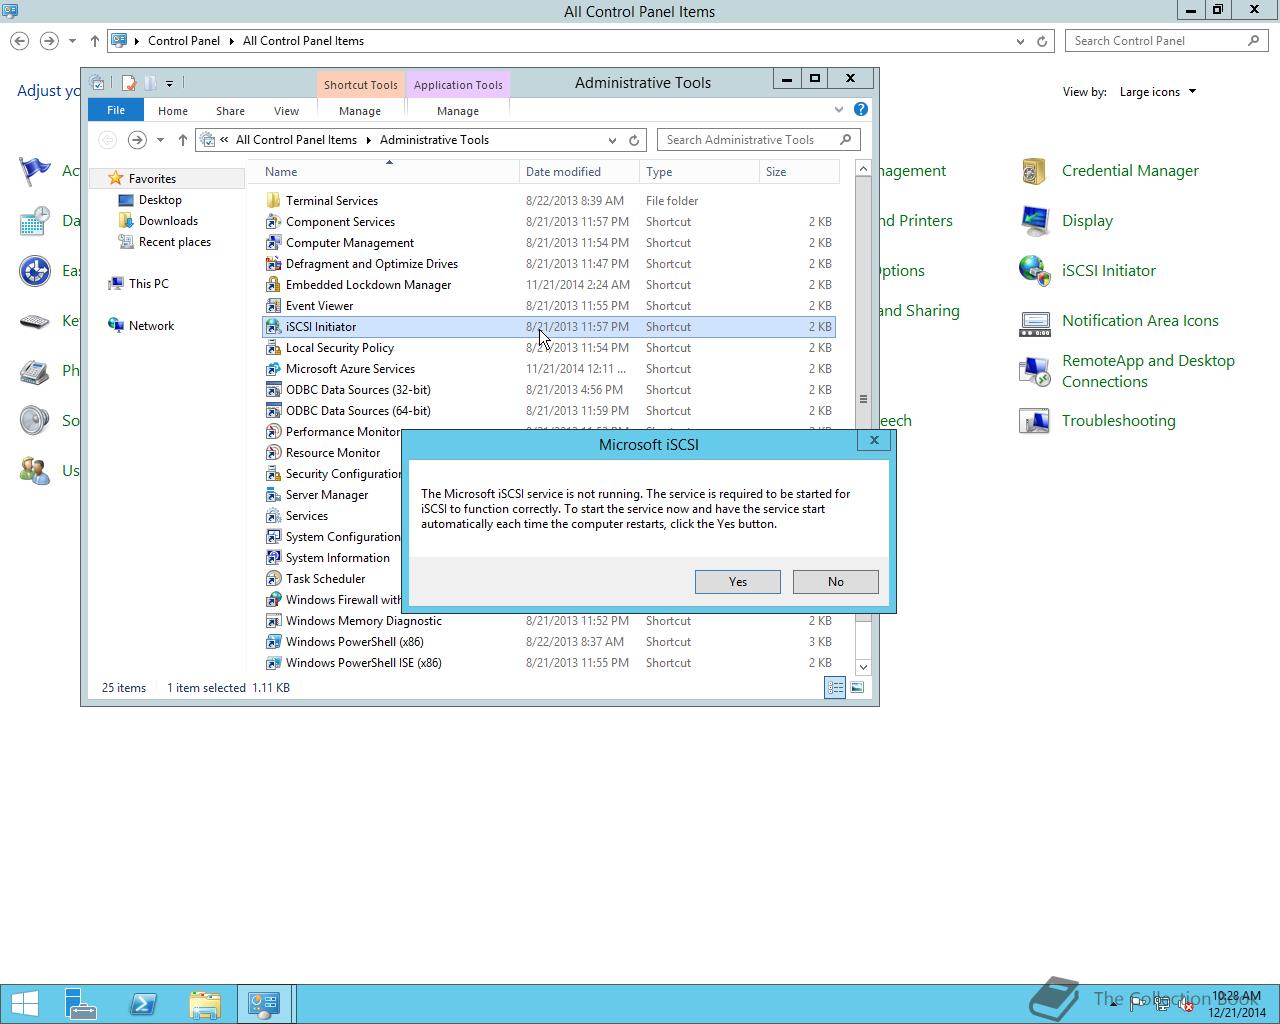The height and width of the screenshot is (1024, 1280).
Task: Select Windows Memory Diagnostic icon
Action: (x=273, y=621)
